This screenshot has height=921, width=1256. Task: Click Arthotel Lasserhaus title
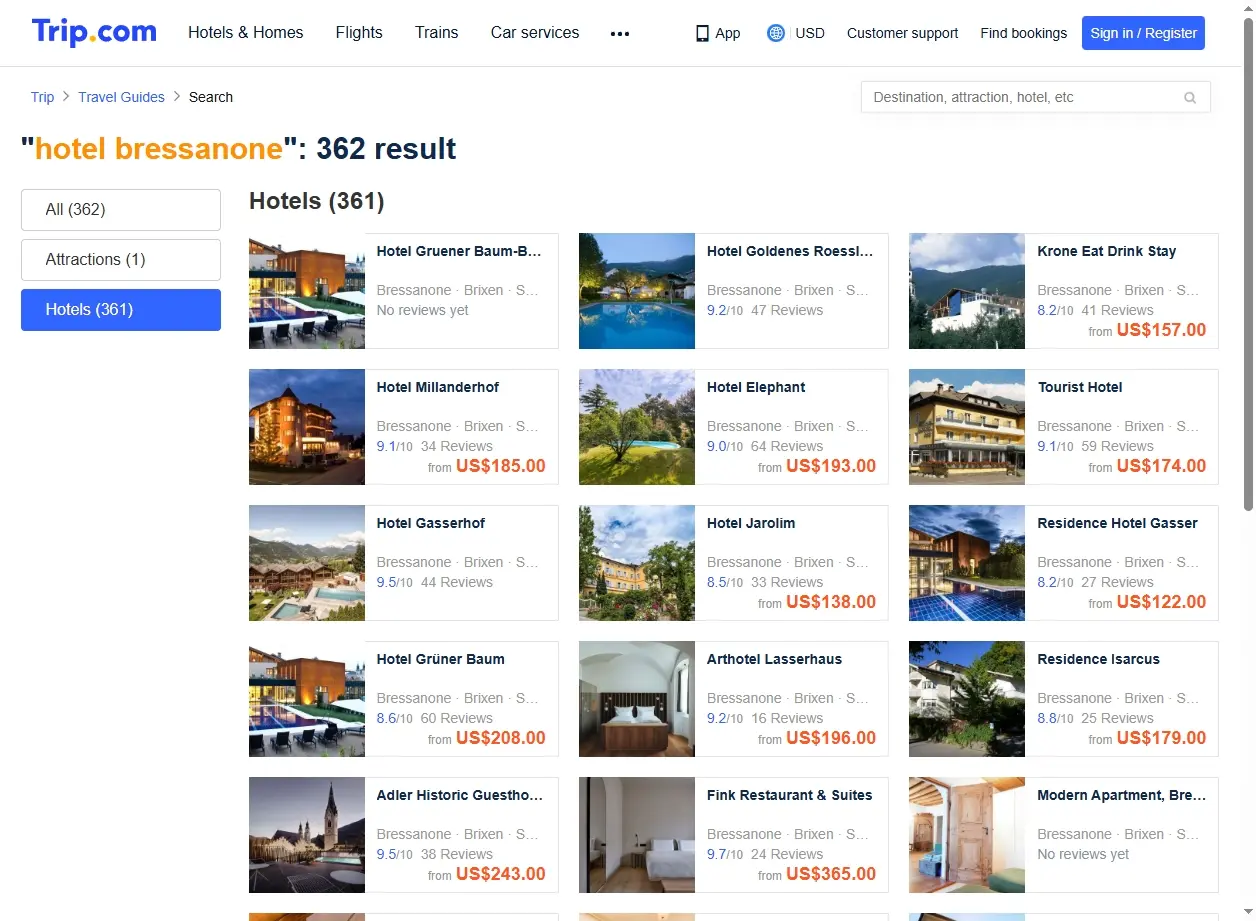pos(775,659)
